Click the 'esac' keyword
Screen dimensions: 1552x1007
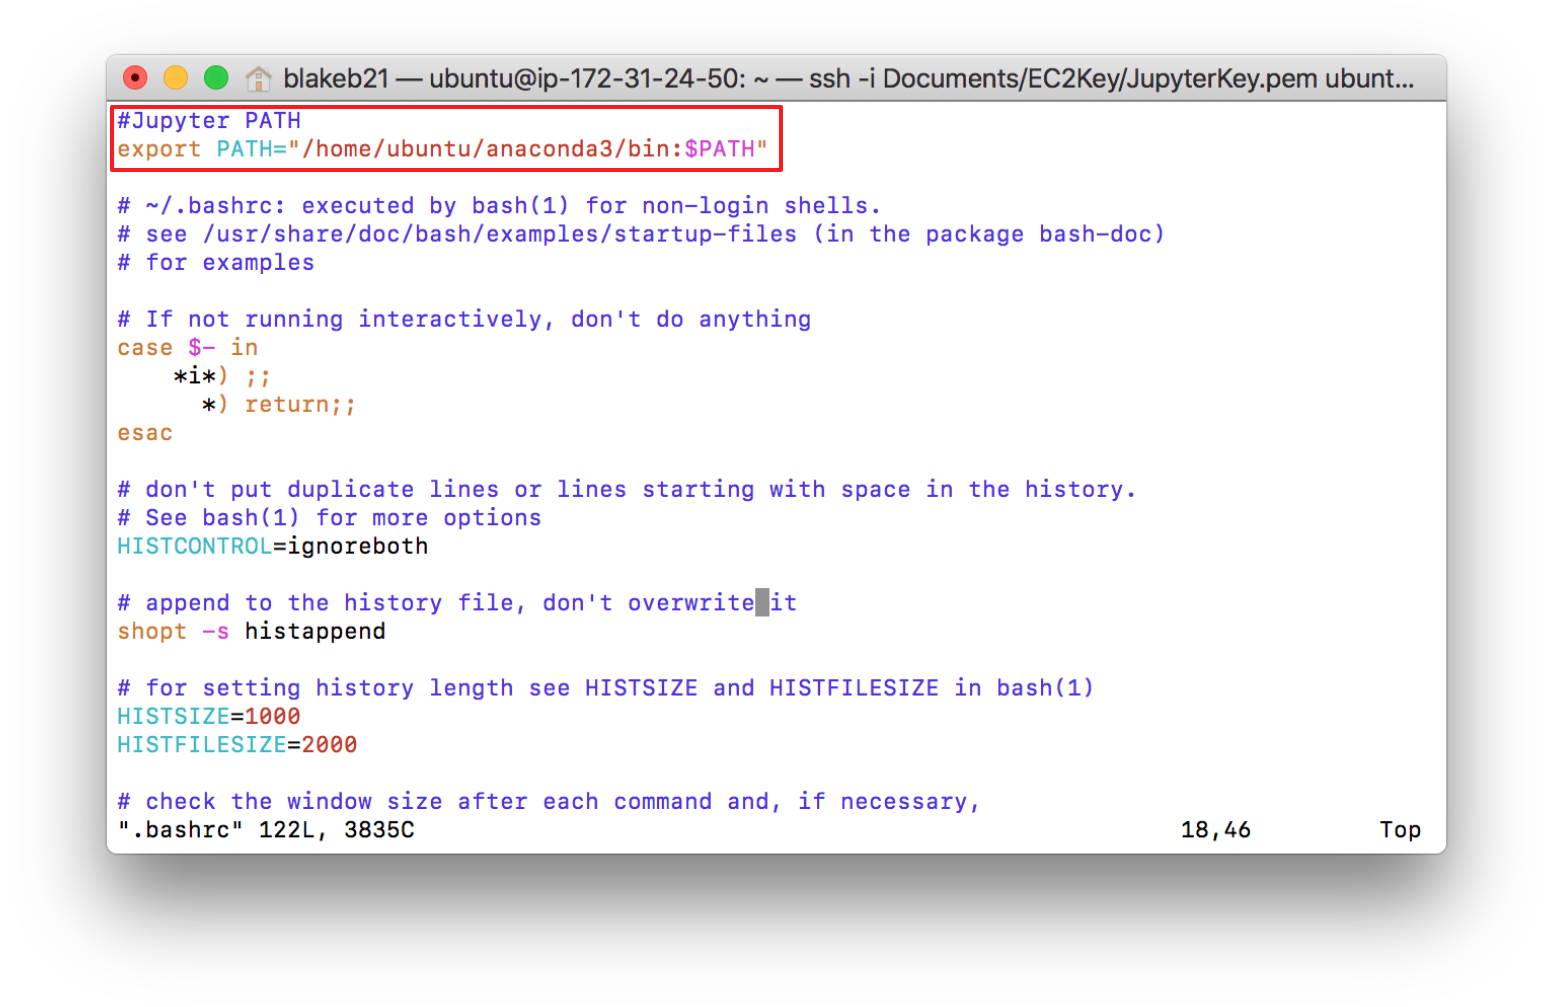(145, 433)
